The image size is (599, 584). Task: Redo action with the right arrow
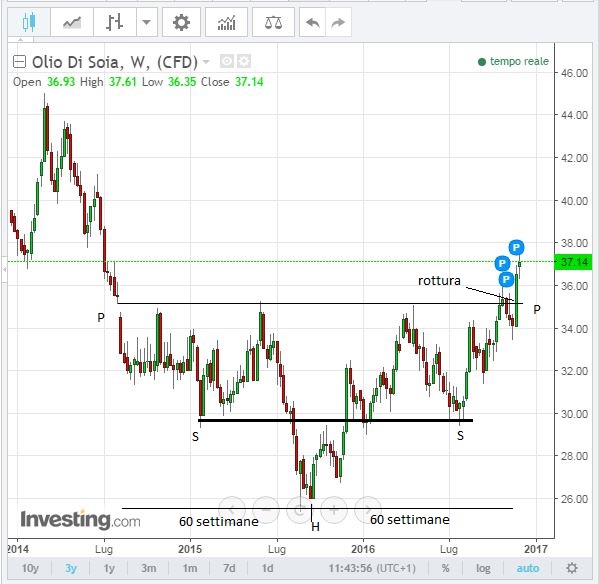tap(338, 23)
